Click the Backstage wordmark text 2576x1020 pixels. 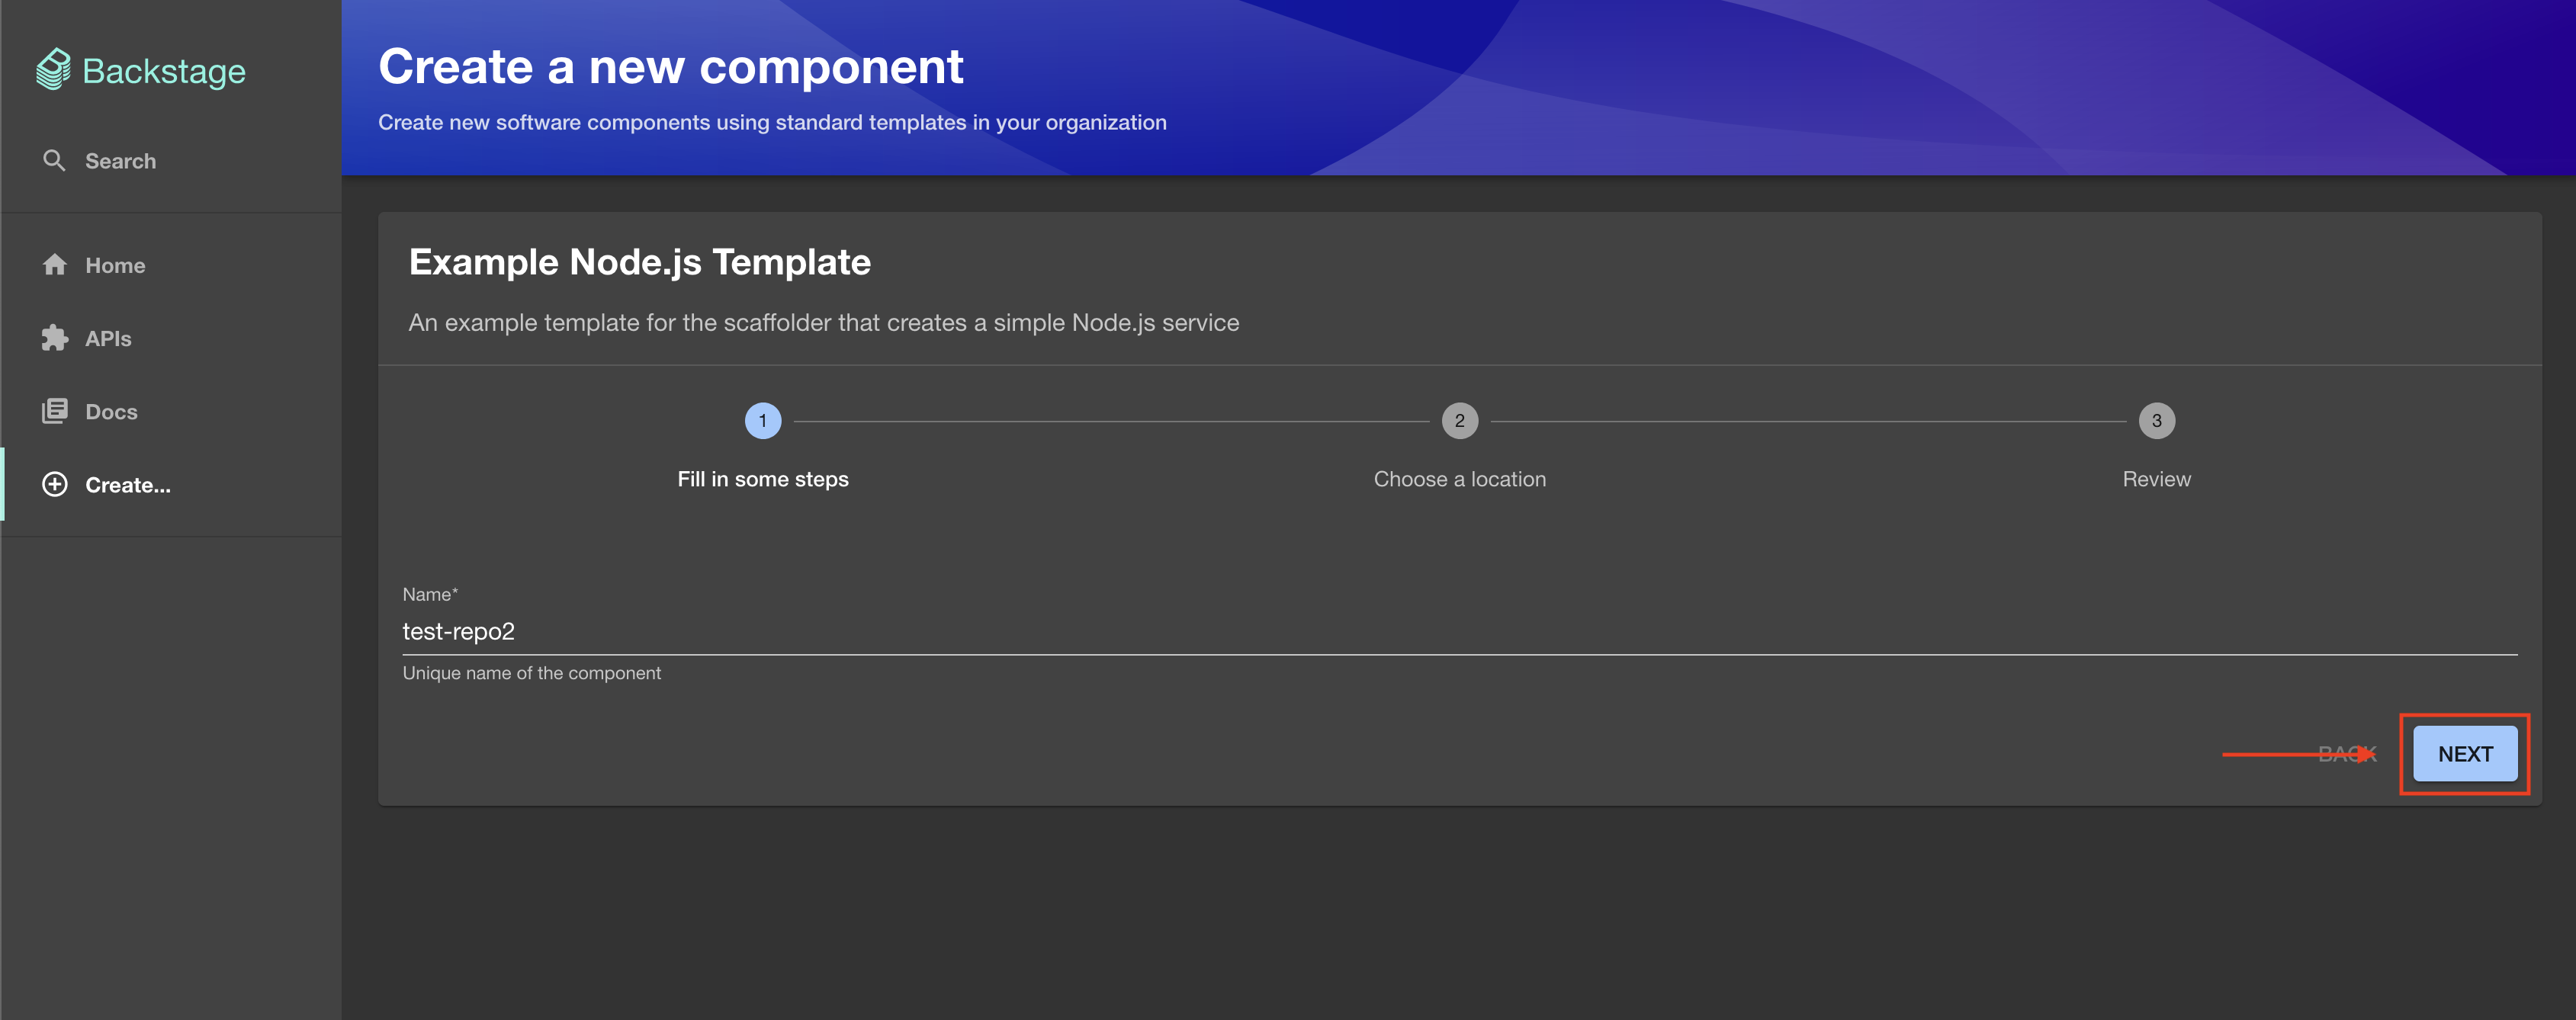click(164, 71)
